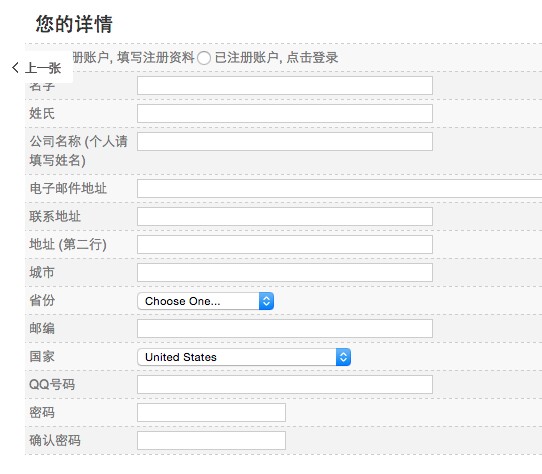
Task: Click the 电子邮件地址 email field
Action: (339, 188)
